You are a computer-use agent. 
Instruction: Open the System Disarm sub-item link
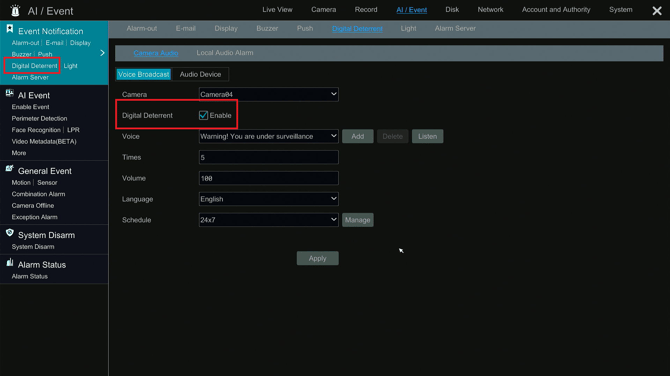[x=33, y=247]
